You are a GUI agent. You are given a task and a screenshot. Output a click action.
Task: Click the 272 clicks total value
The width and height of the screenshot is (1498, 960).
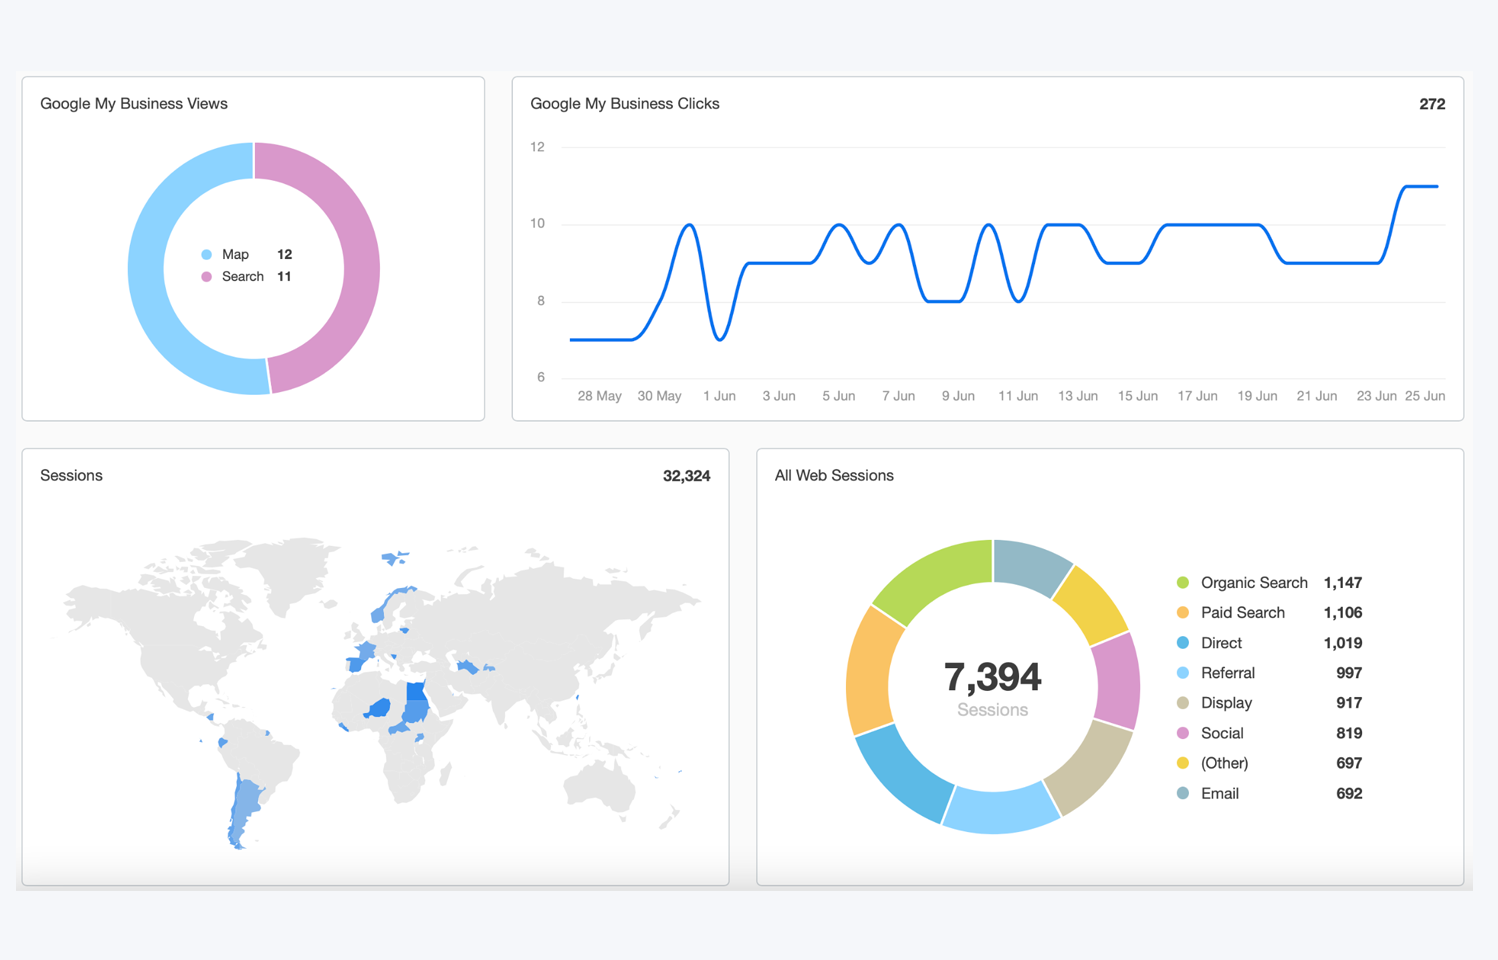pyautogui.click(x=1431, y=104)
